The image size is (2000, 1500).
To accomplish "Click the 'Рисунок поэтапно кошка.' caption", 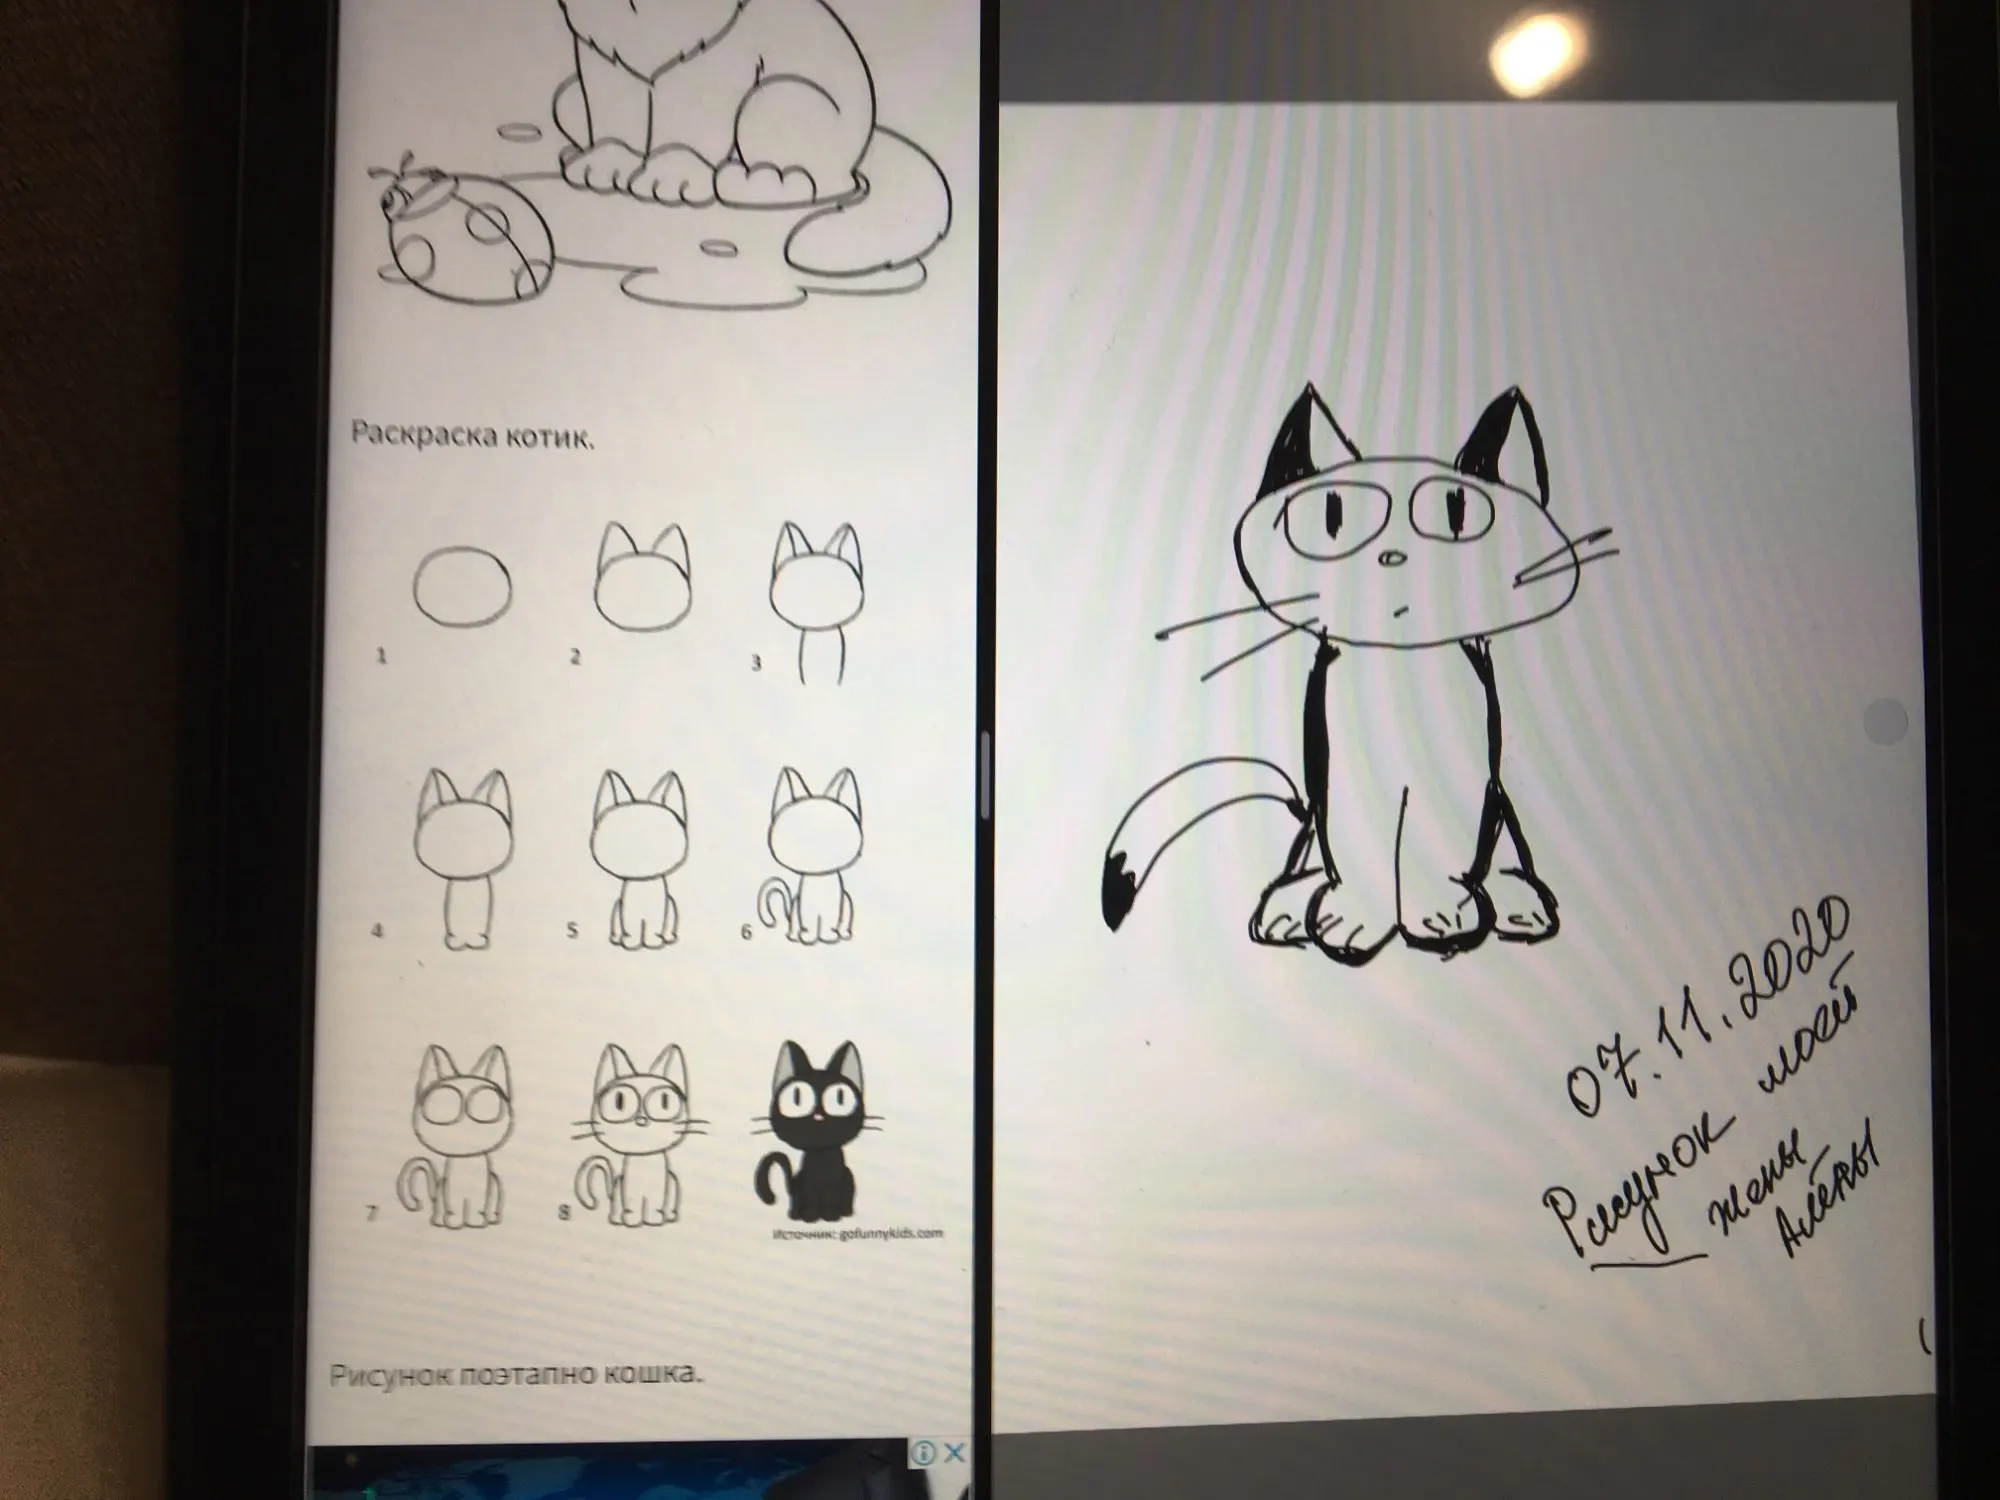I will pos(516,1373).
